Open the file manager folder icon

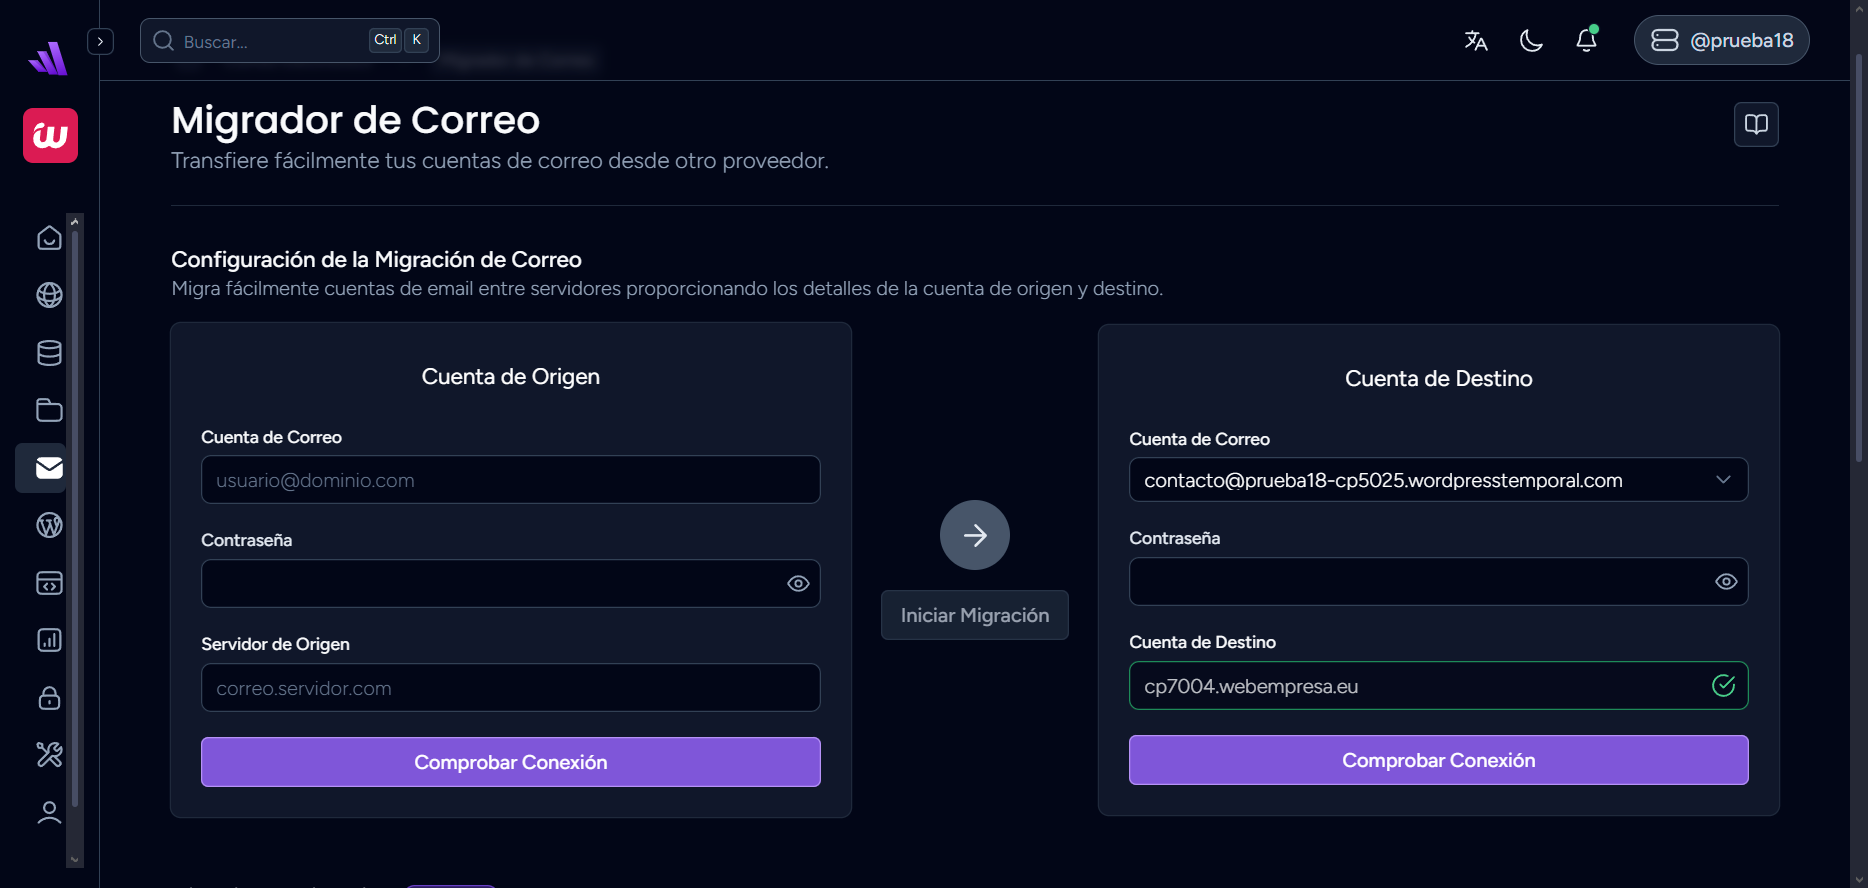coord(49,410)
